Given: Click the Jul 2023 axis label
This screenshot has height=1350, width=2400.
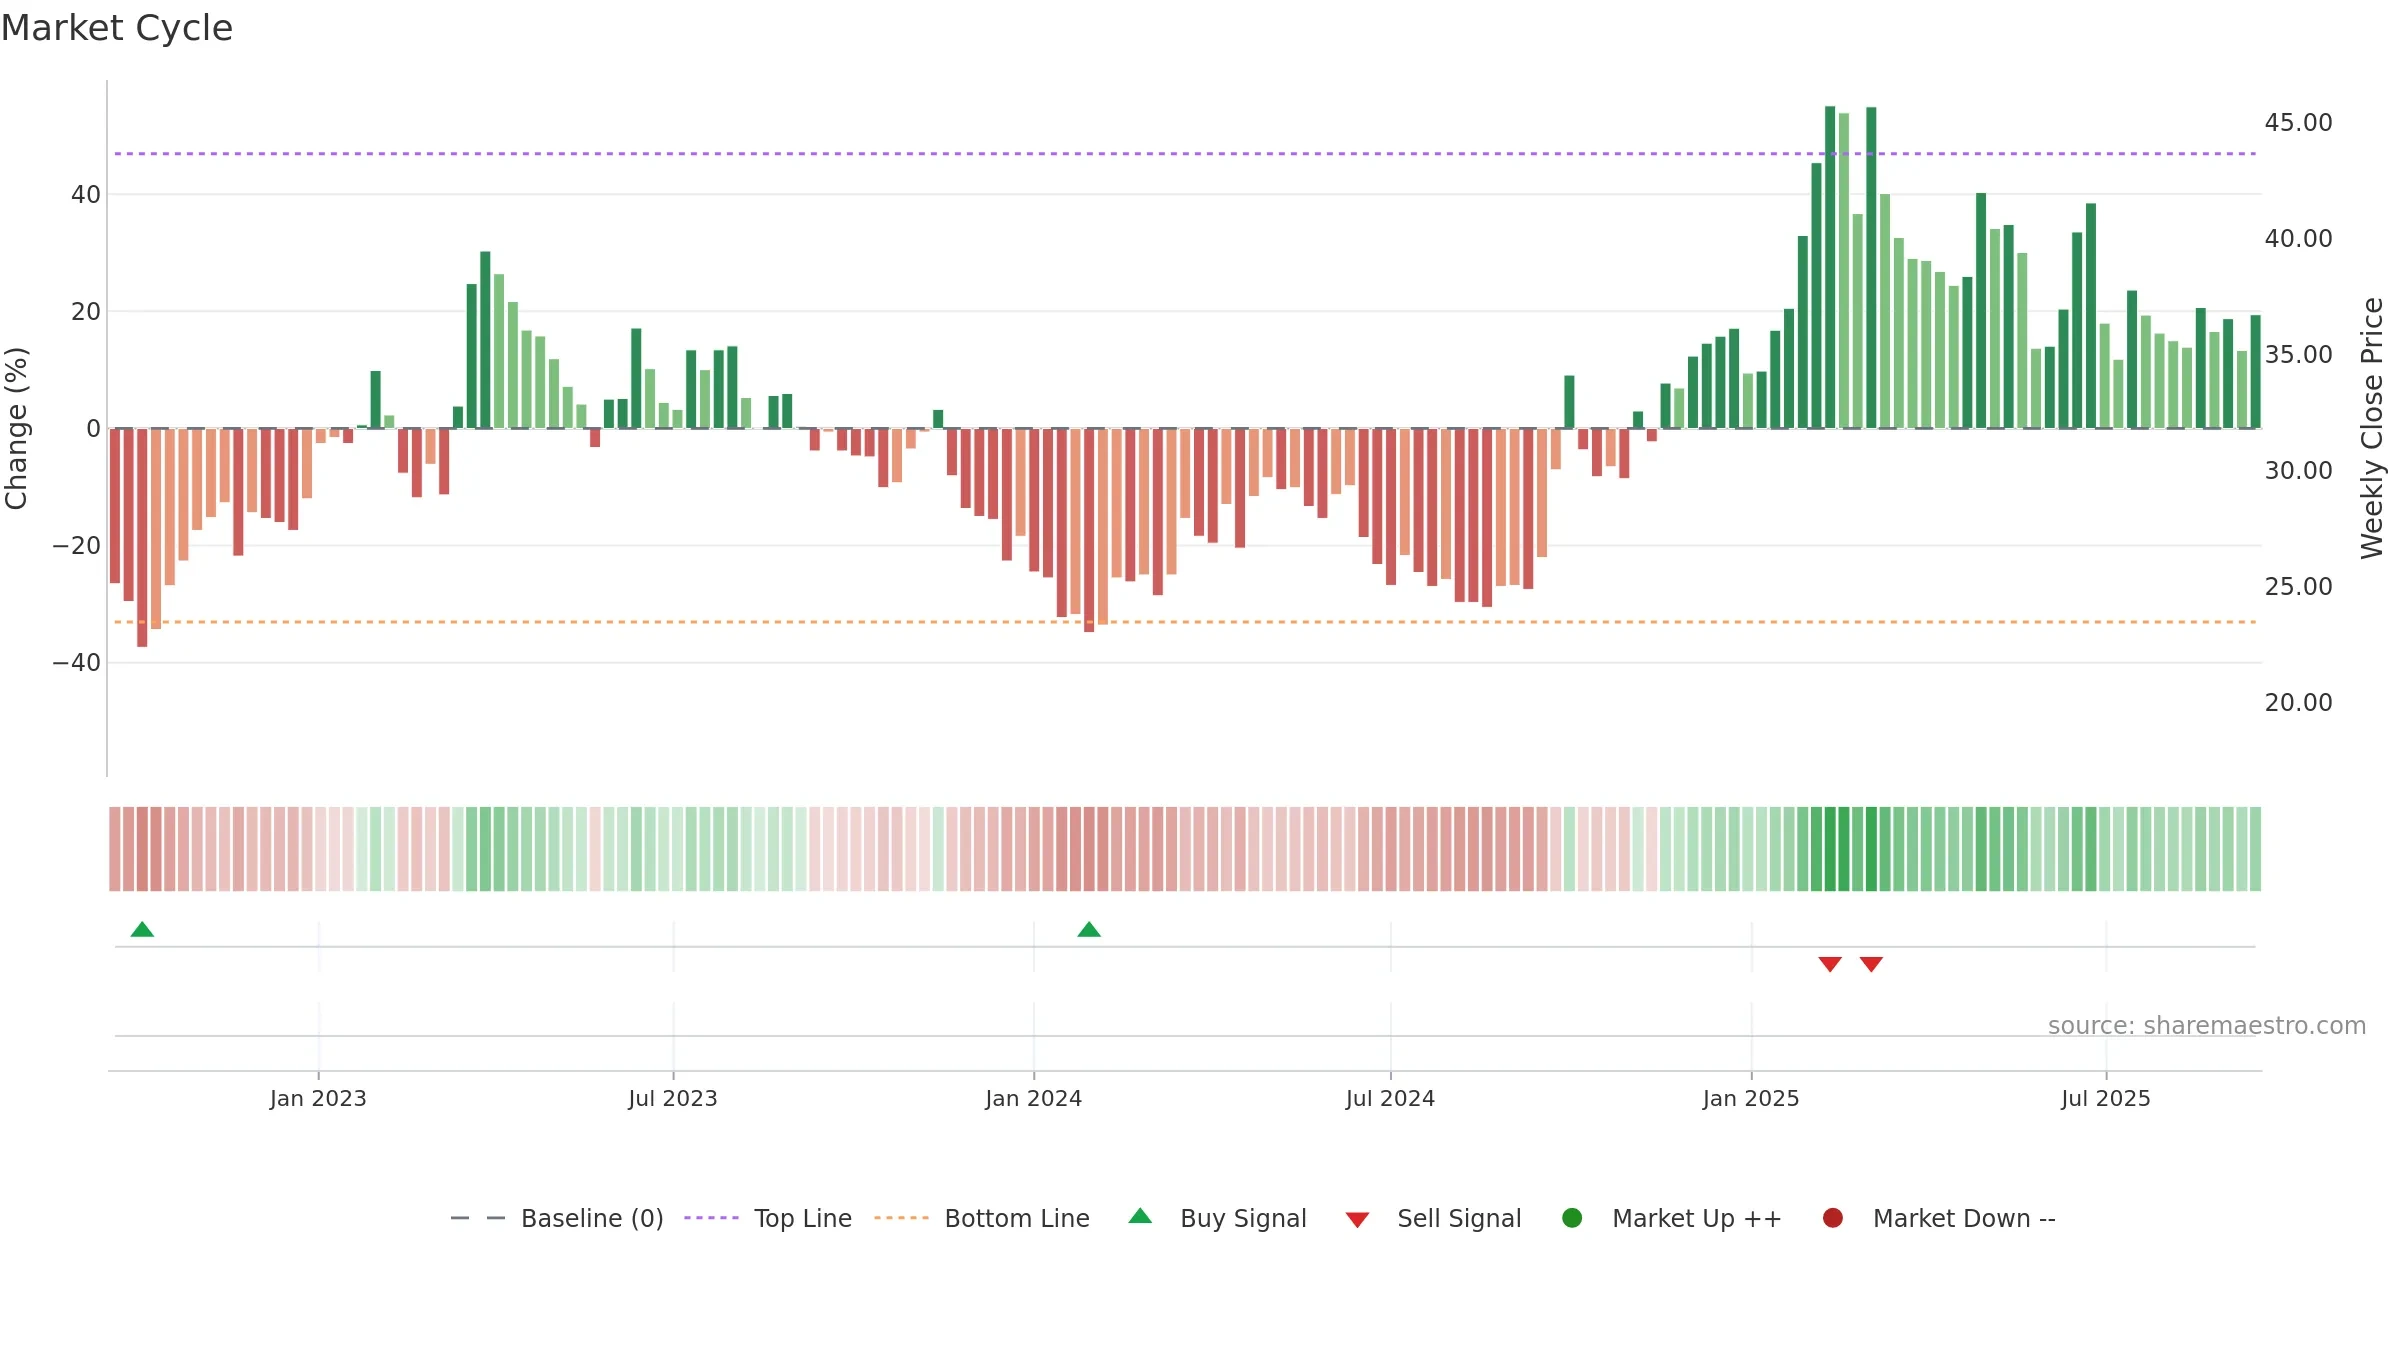Looking at the screenshot, I should click(673, 1098).
